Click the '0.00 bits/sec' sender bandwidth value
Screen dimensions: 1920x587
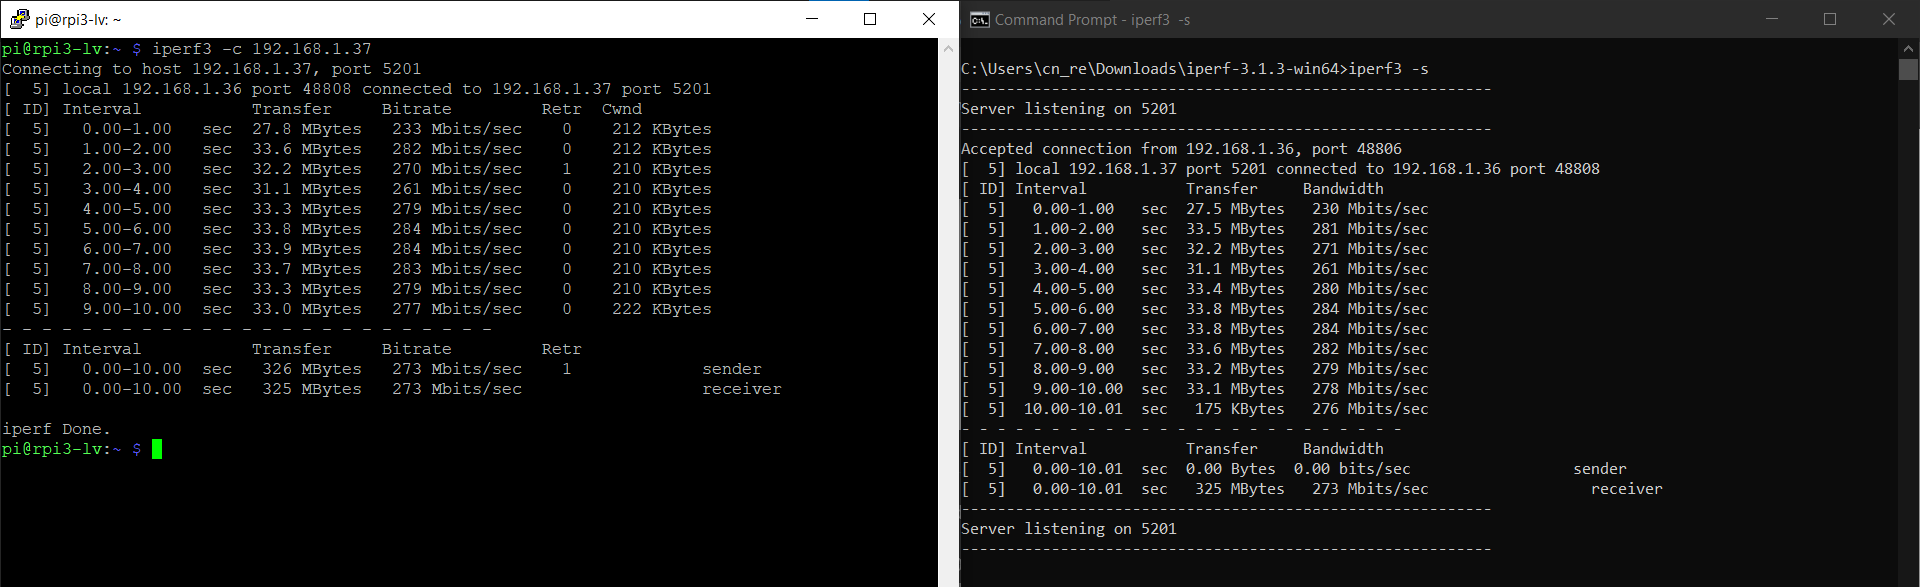tap(1352, 469)
